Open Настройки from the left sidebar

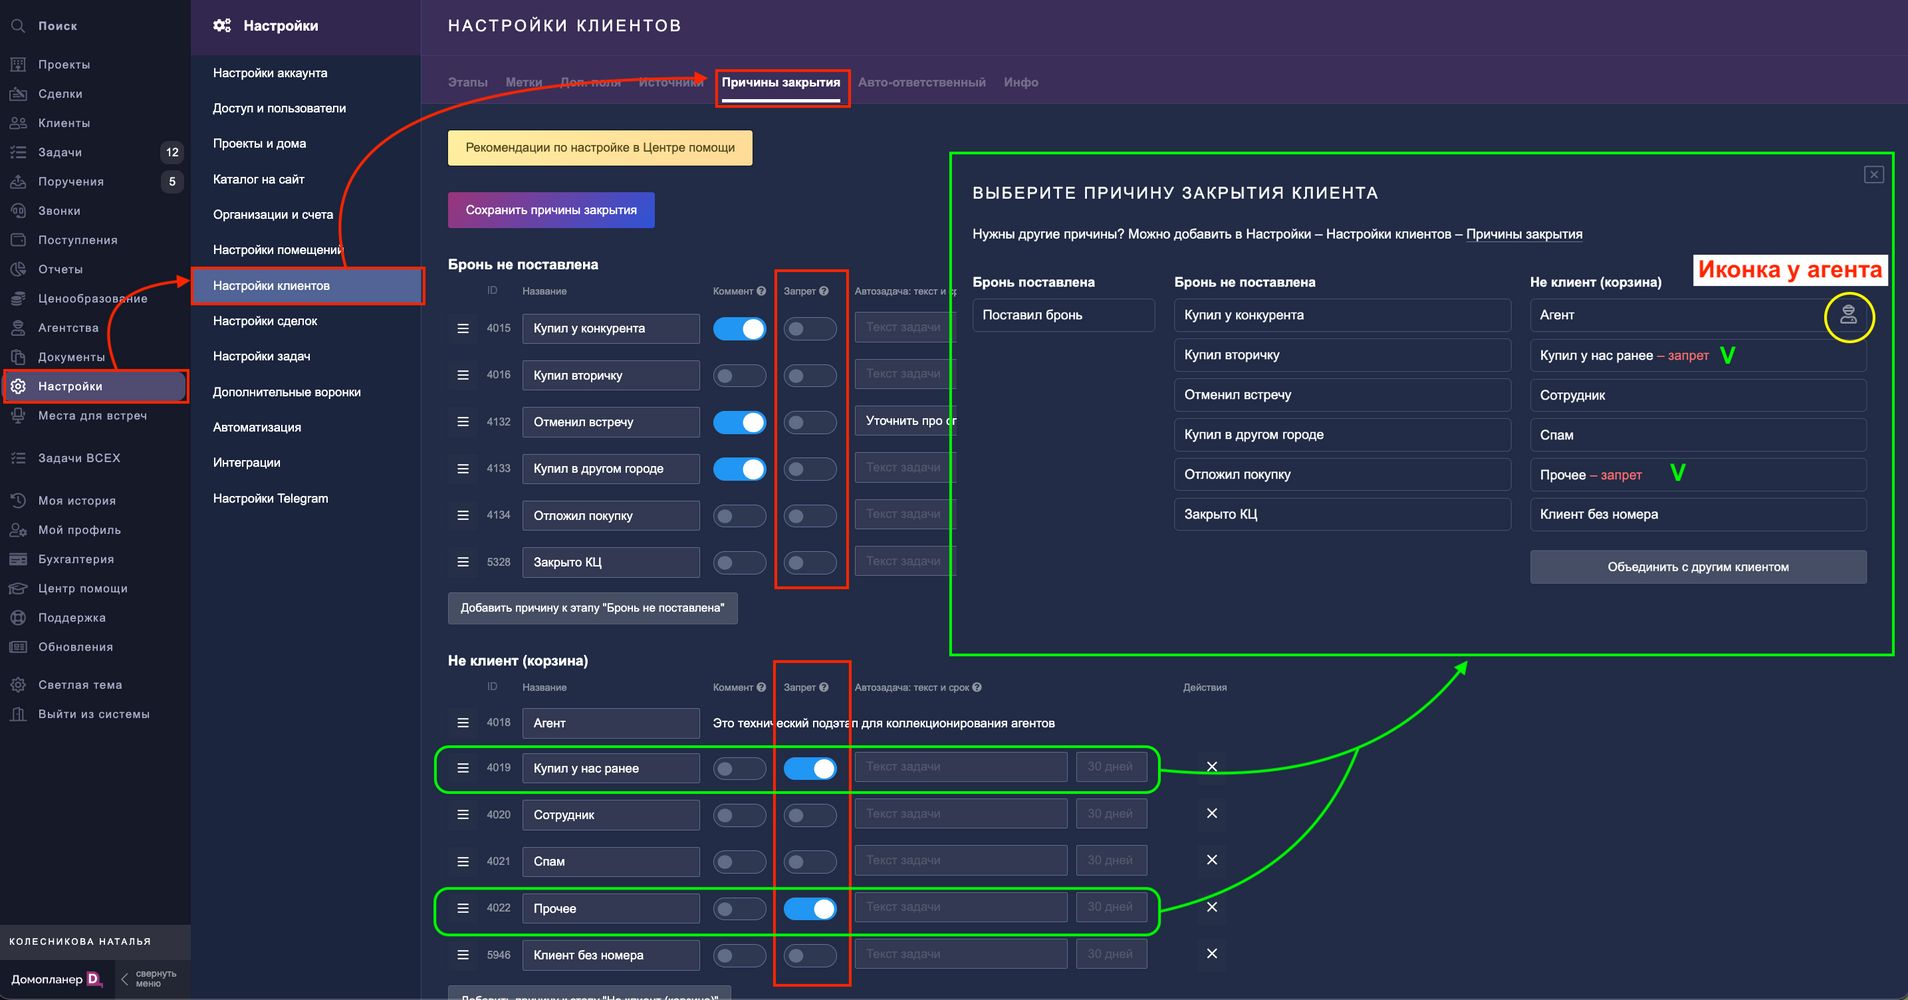click(70, 386)
